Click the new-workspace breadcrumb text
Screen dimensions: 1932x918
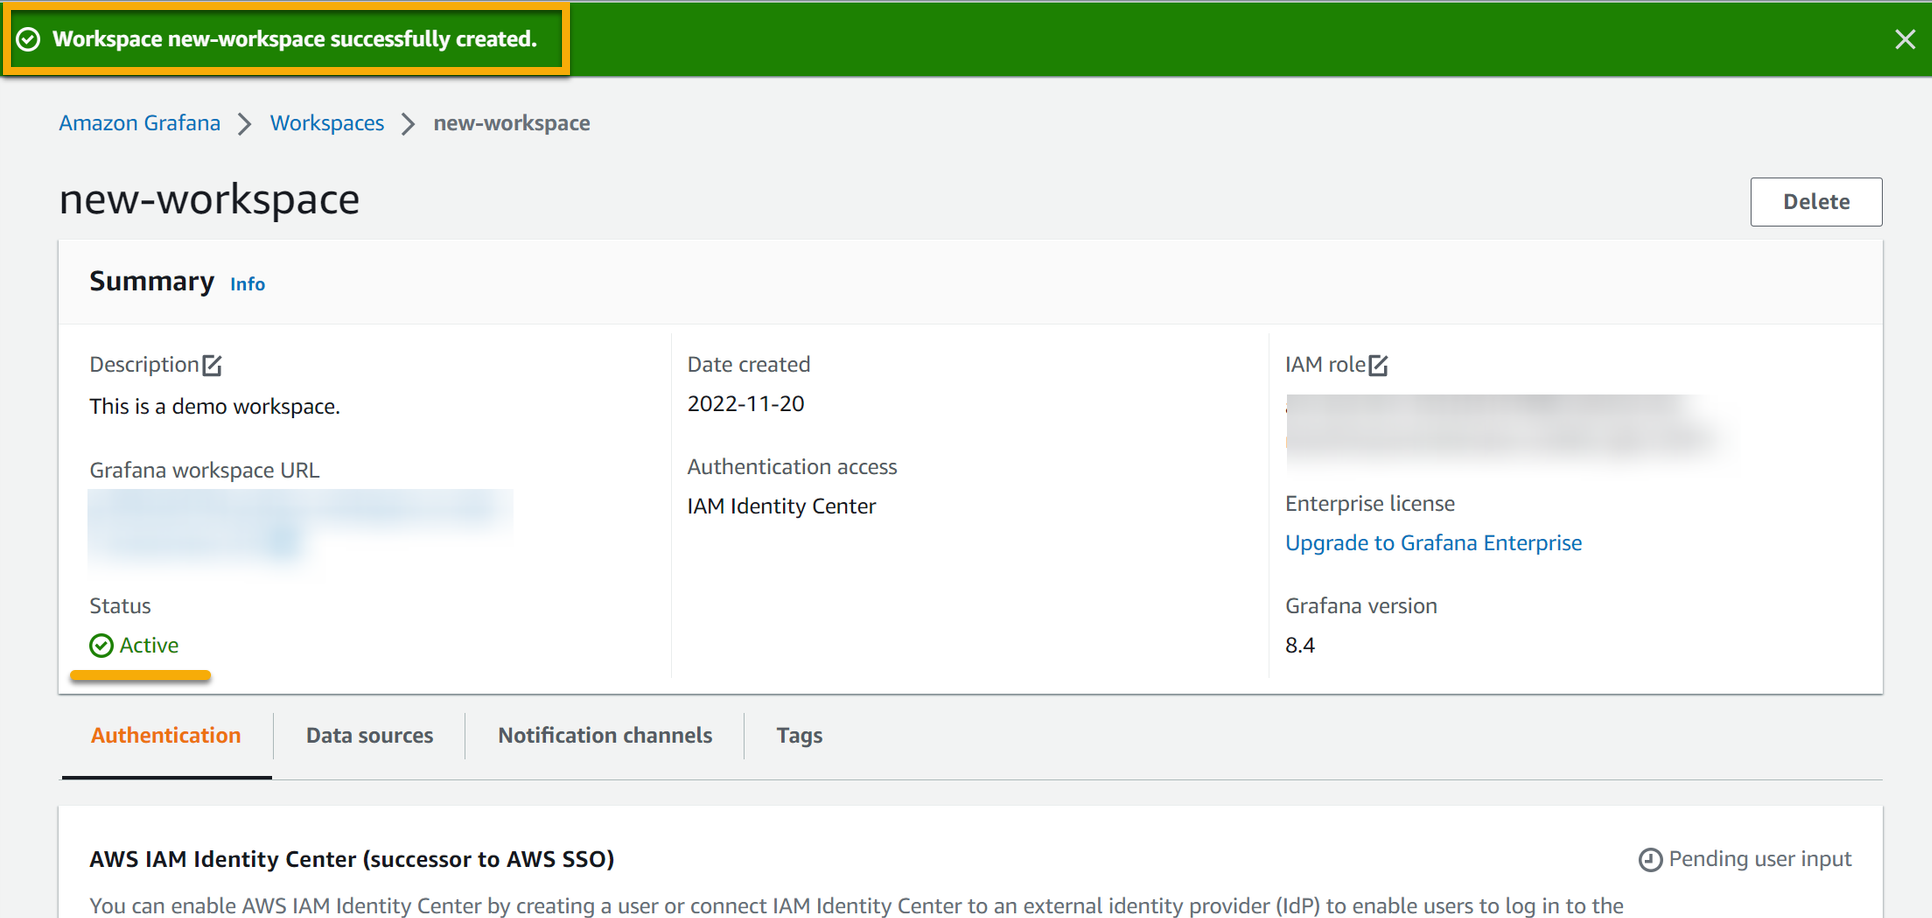(x=512, y=123)
